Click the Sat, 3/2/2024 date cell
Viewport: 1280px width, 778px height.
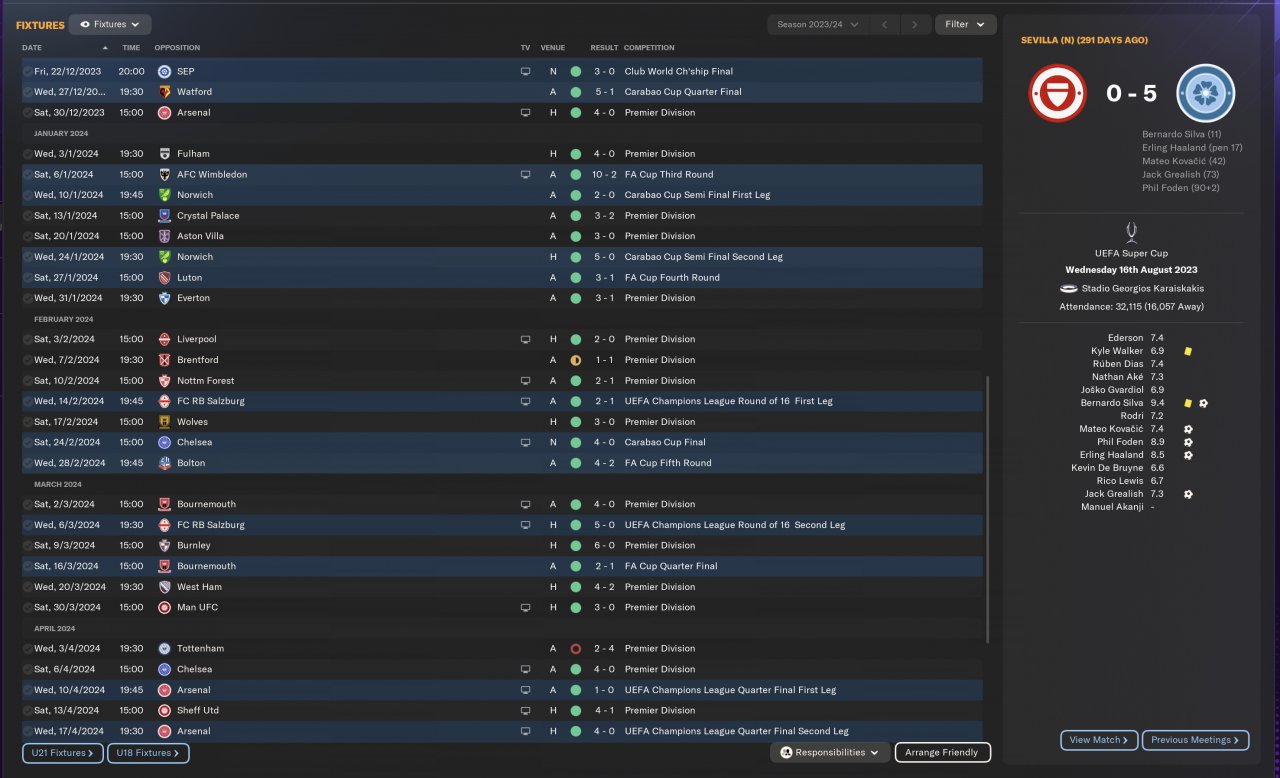[x=64, y=340]
